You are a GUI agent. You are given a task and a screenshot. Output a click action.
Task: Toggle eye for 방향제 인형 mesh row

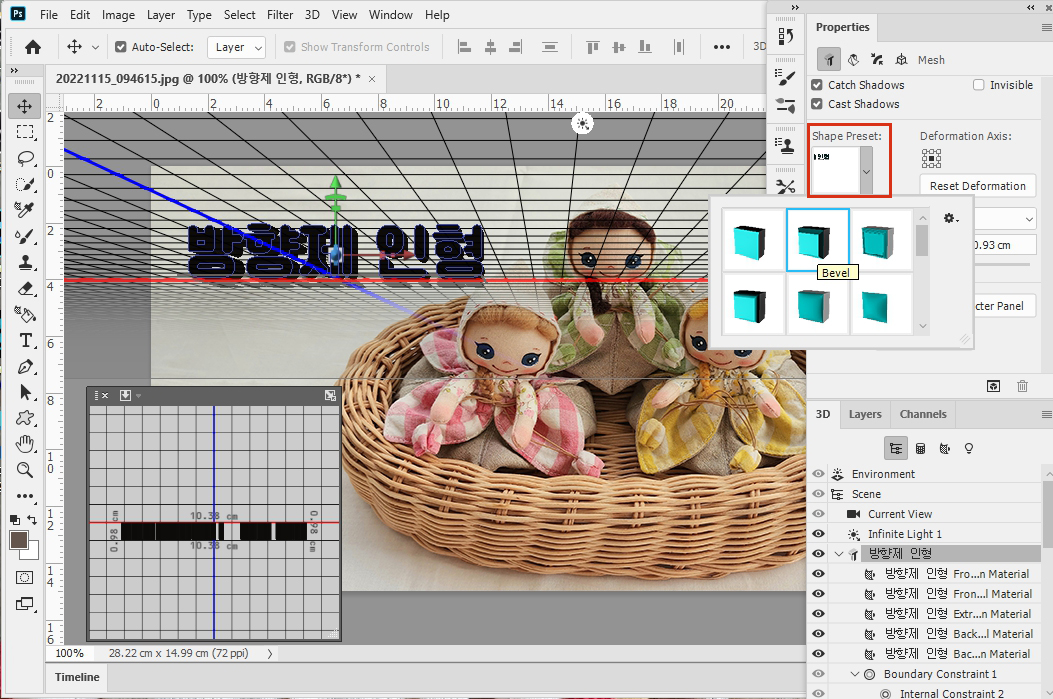pos(818,554)
